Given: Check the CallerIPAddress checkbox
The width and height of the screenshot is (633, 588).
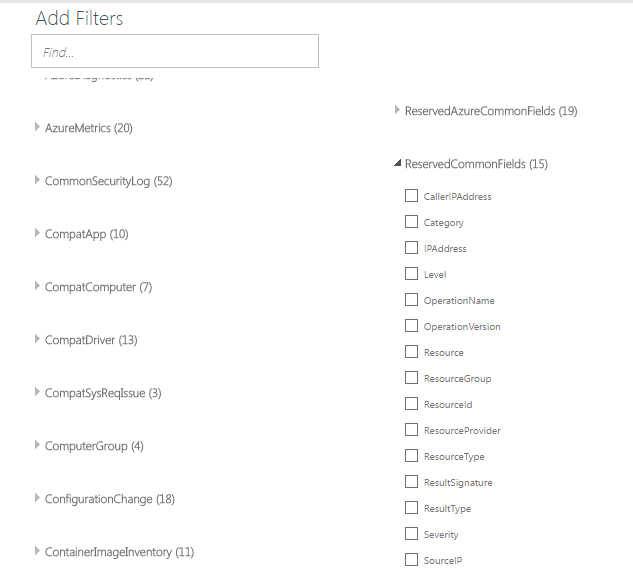Looking at the screenshot, I should coord(412,196).
